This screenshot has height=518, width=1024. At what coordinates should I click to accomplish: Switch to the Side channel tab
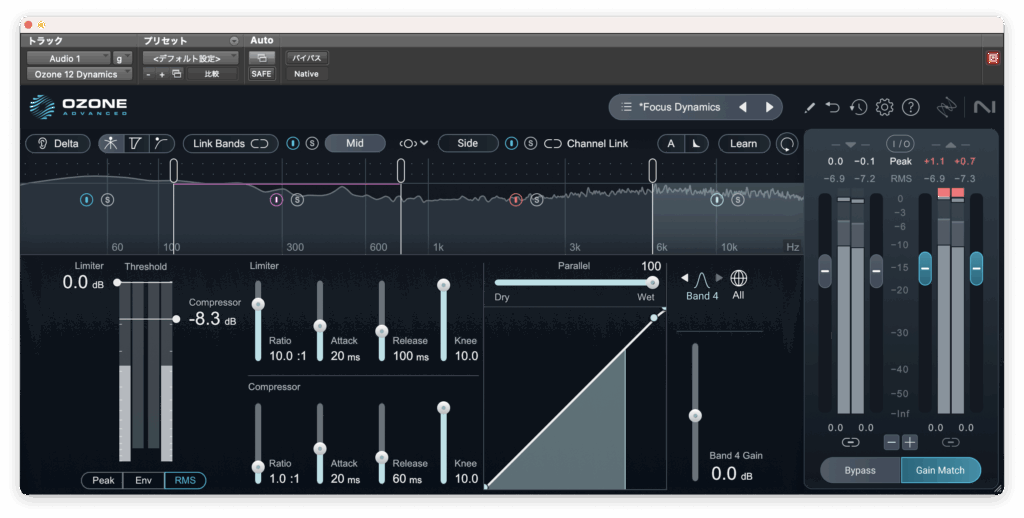(467, 143)
